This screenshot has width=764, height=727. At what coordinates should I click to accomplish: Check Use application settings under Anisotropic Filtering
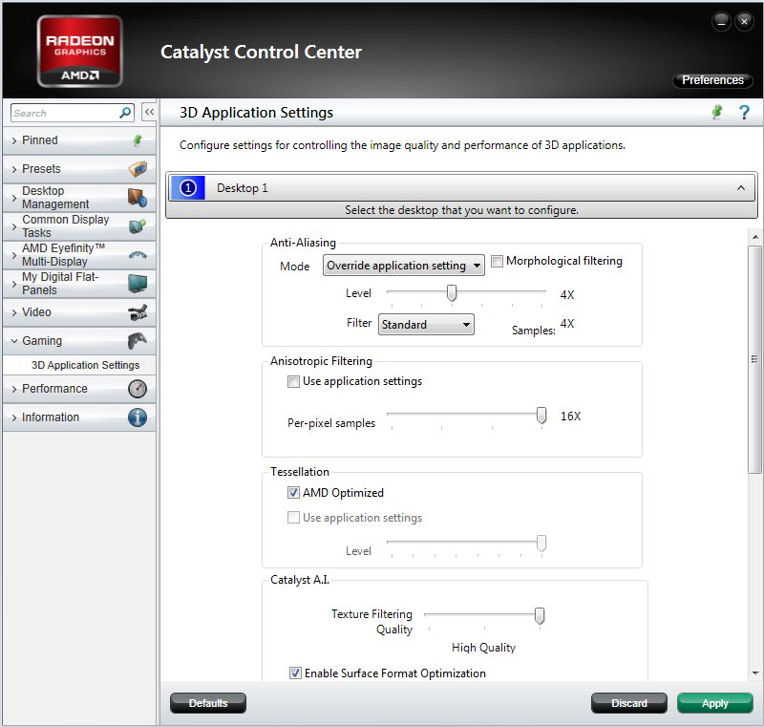(x=293, y=381)
